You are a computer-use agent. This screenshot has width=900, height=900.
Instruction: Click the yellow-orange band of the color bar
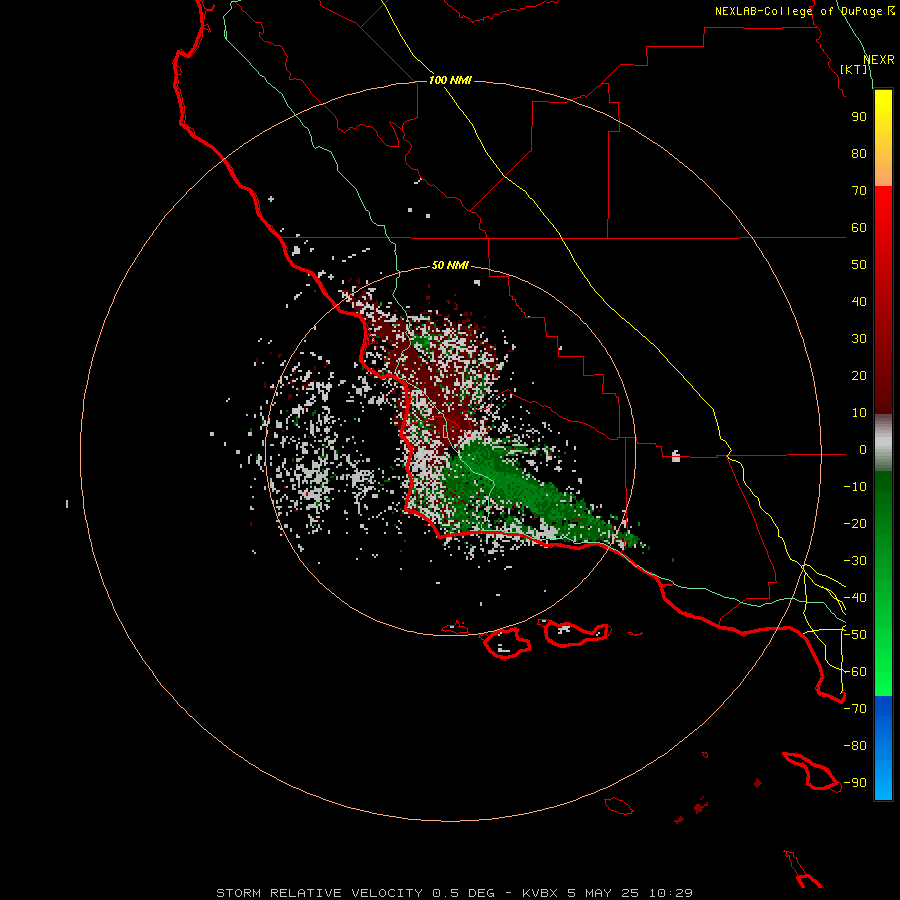coord(883,138)
